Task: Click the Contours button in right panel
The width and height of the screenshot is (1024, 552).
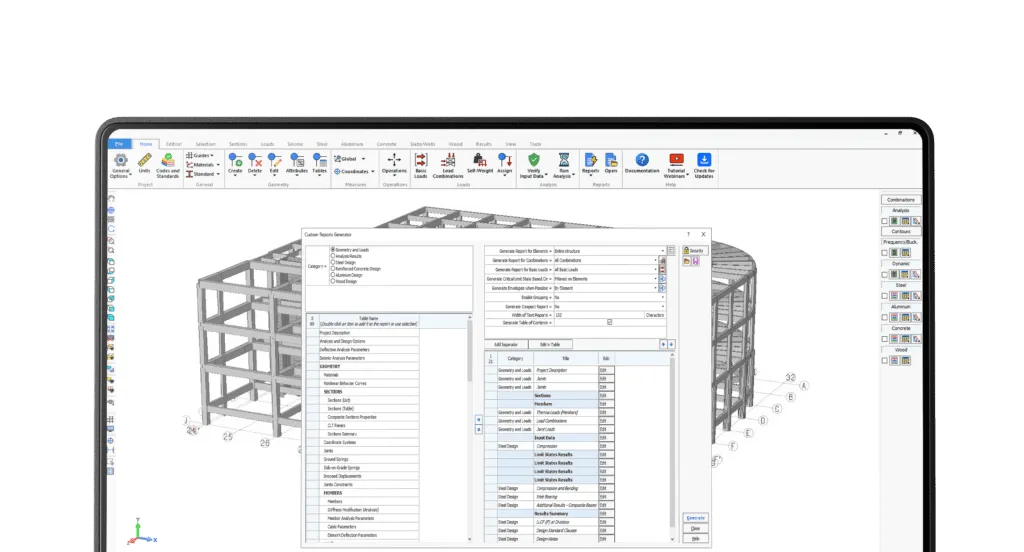Action: pyautogui.click(x=901, y=231)
